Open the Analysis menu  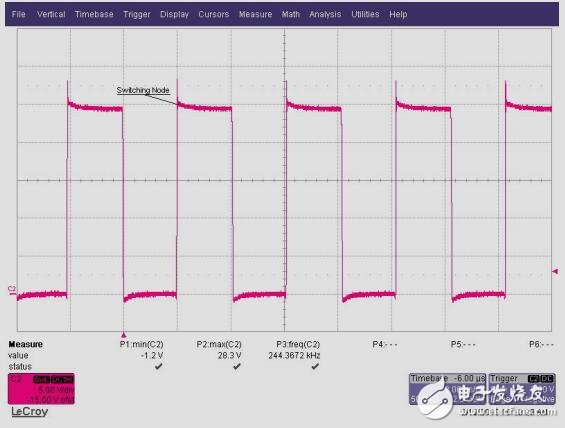(325, 14)
